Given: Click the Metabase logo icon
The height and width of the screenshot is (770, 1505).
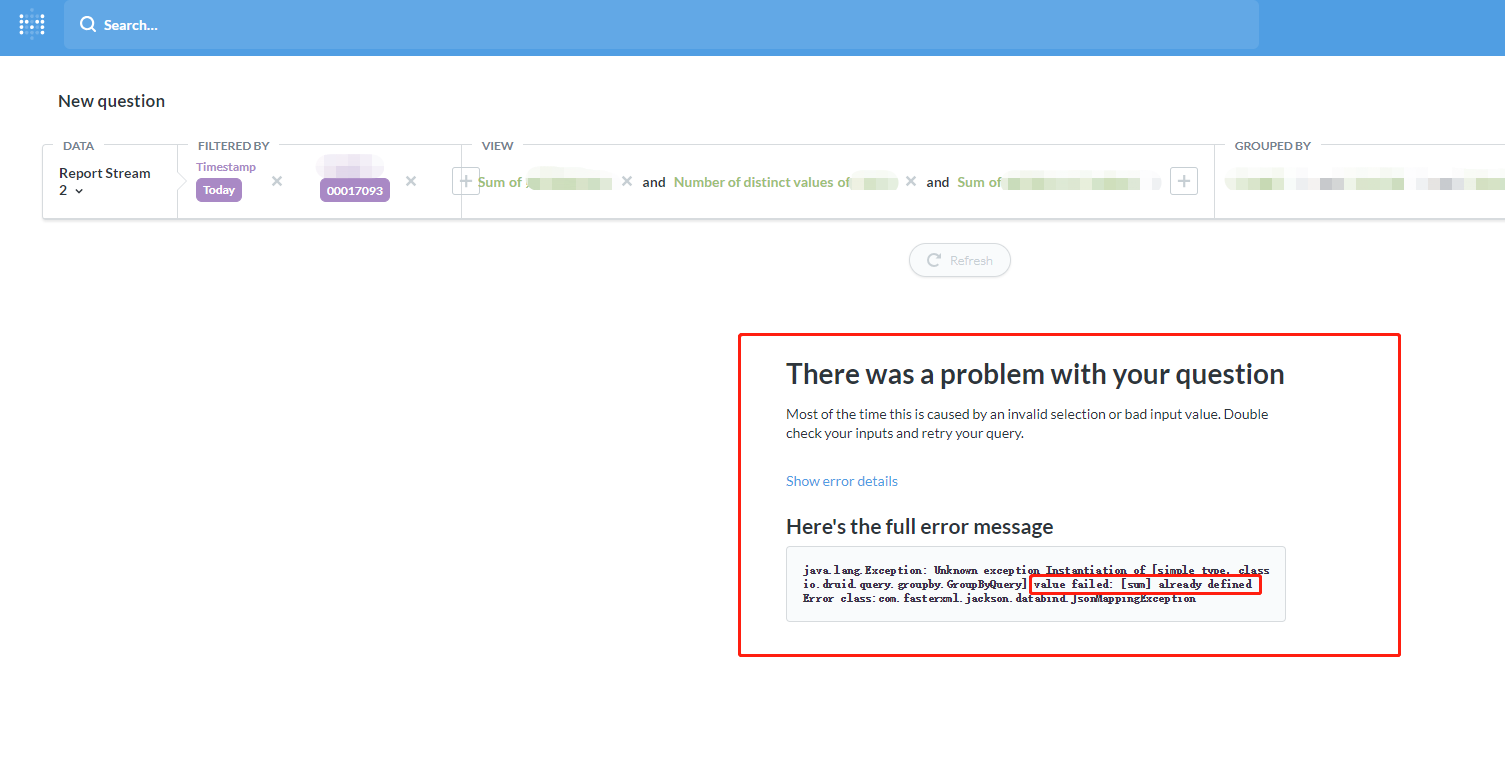Looking at the screenshot, I should 32,25.
